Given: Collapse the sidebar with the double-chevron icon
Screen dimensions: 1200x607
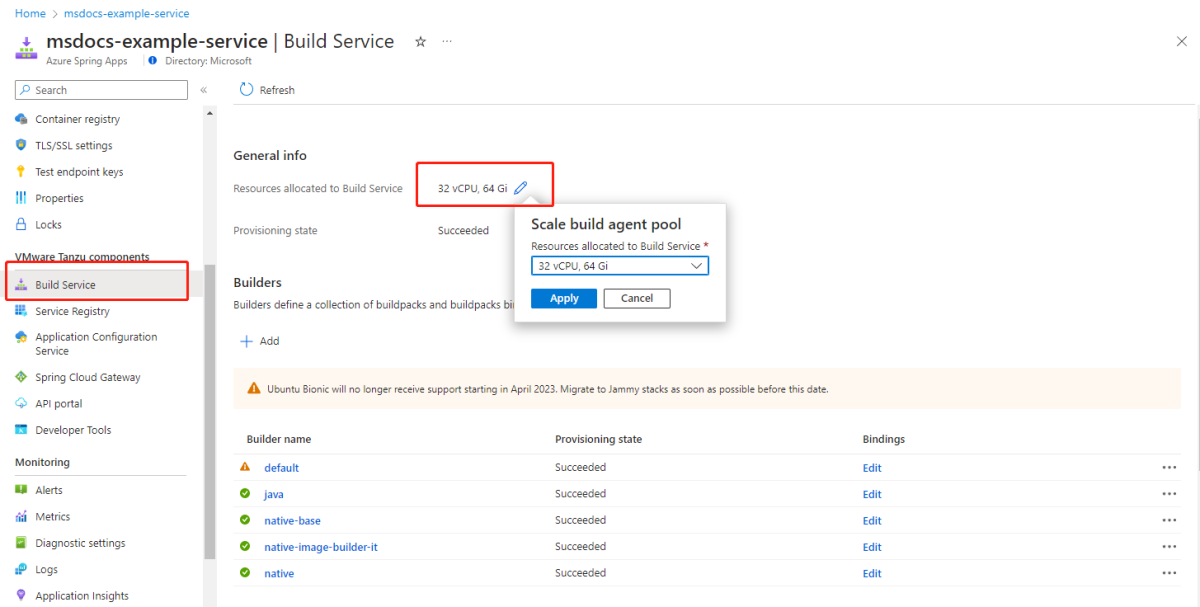Looking at the screenshot, I should (203, 90).
